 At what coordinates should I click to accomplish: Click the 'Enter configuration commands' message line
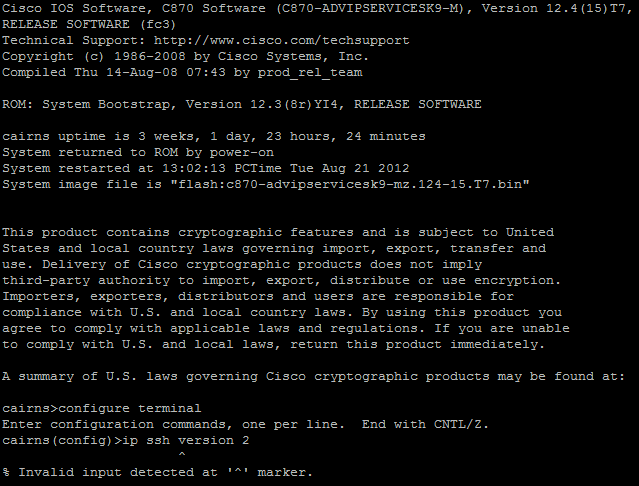tap(245, 424)
